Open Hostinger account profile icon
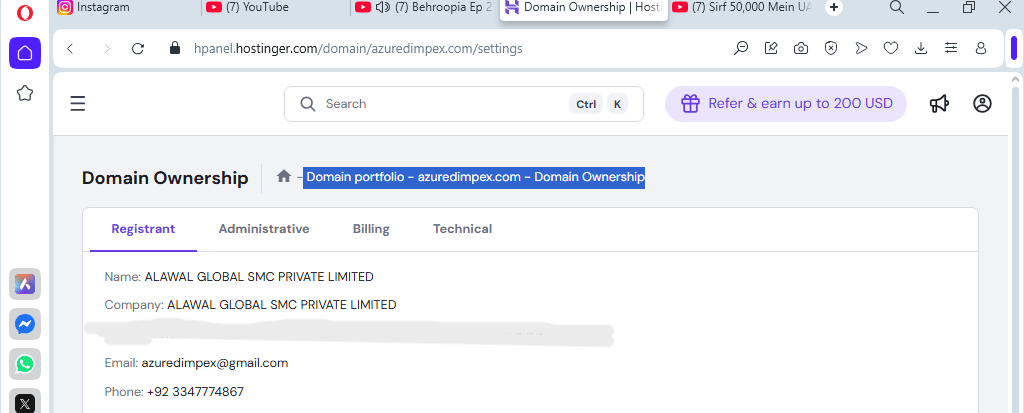The height and width of the screenshot is (413, 1024). 982,103
